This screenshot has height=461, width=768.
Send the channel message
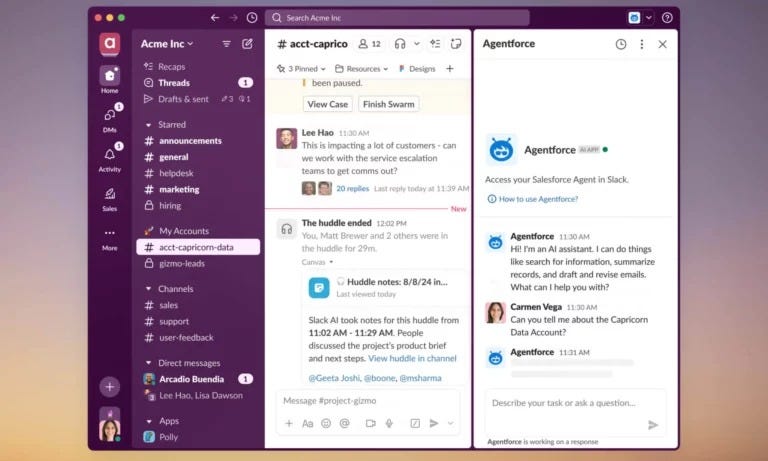point(433,423)
